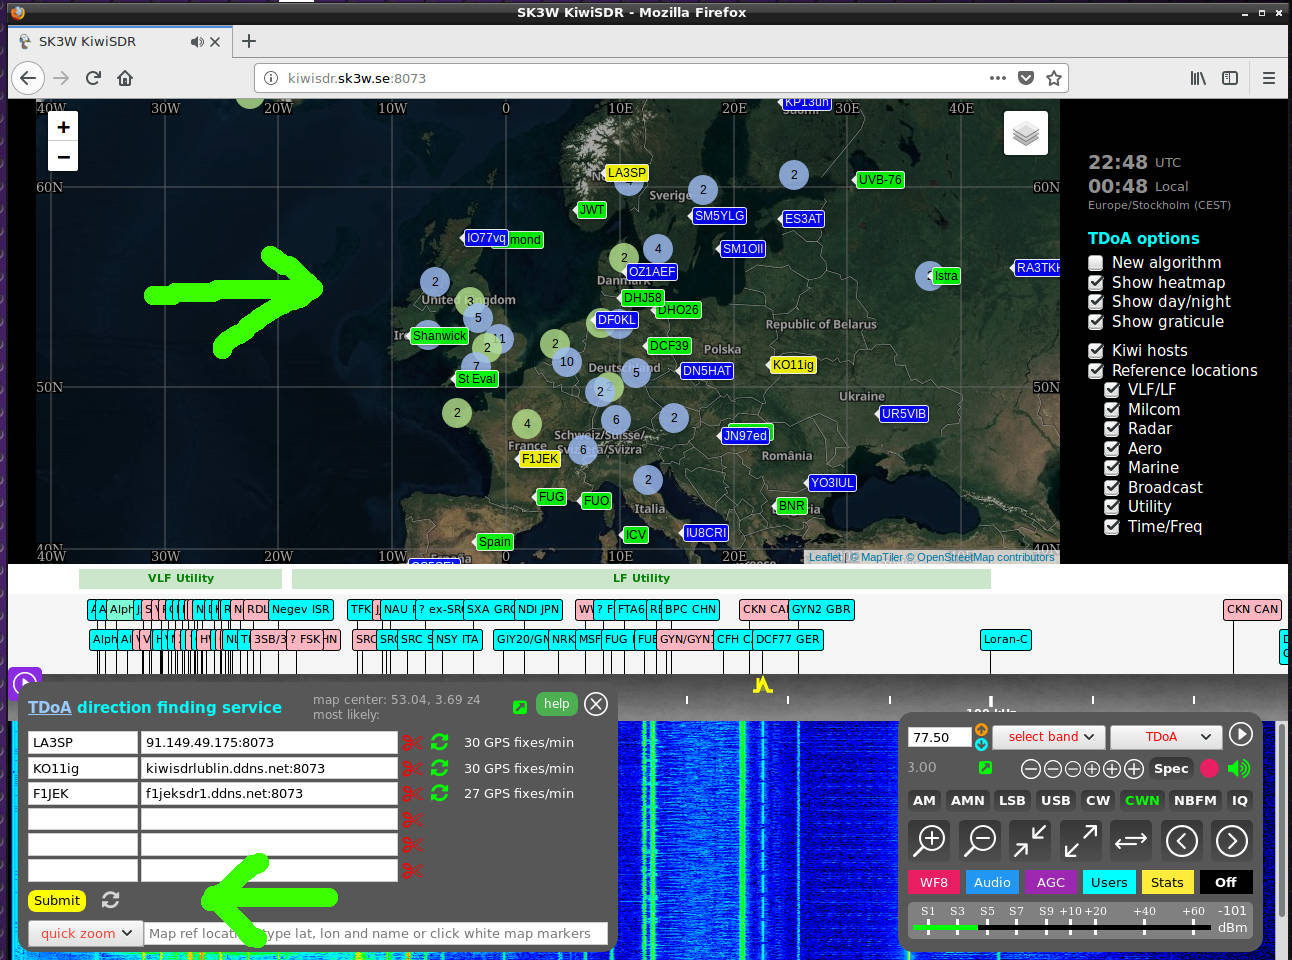This screenshot has height=960, width=1292.
Task: Open the map layers control icon
Action: pyautogui.click(x=1025, y=133)
